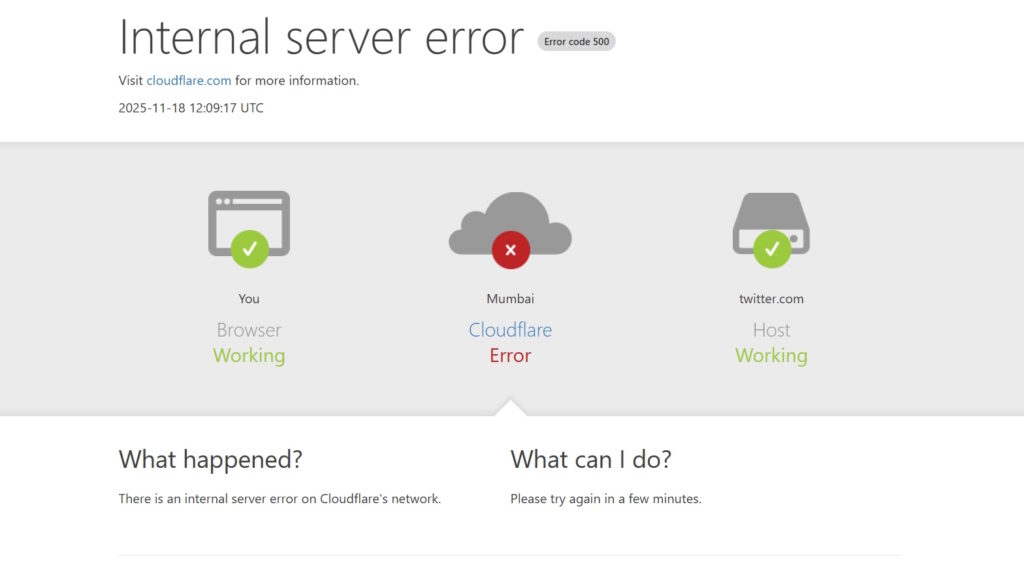1024x577 pixels.
Task: Click the twitter.com hostname label
Action: [x=771, y=298]
